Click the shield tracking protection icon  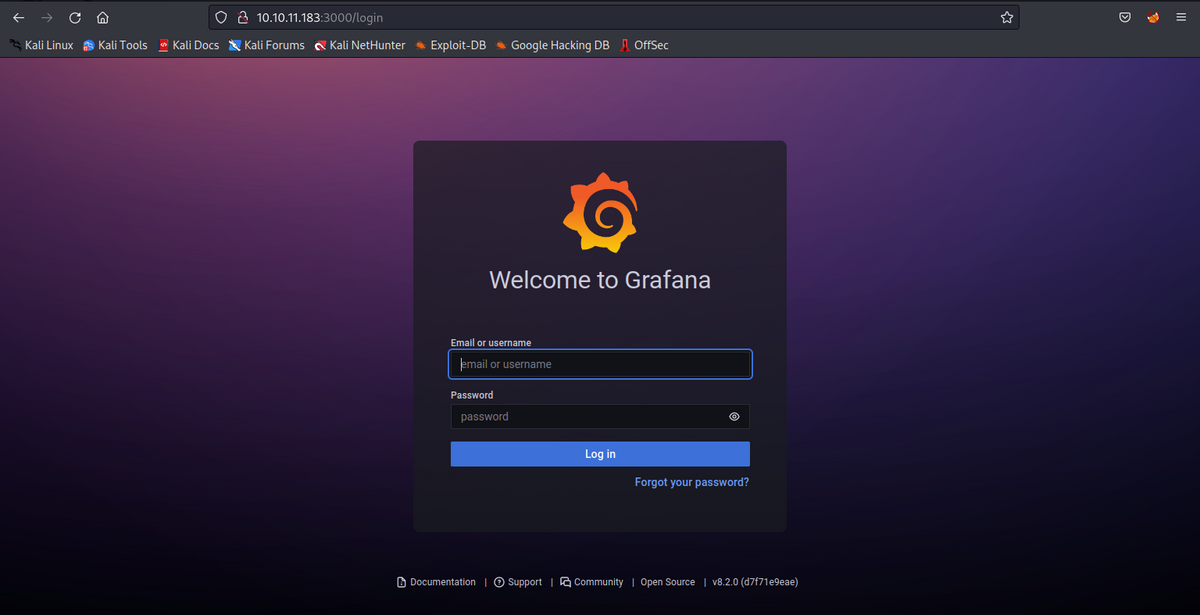[222, 18]
